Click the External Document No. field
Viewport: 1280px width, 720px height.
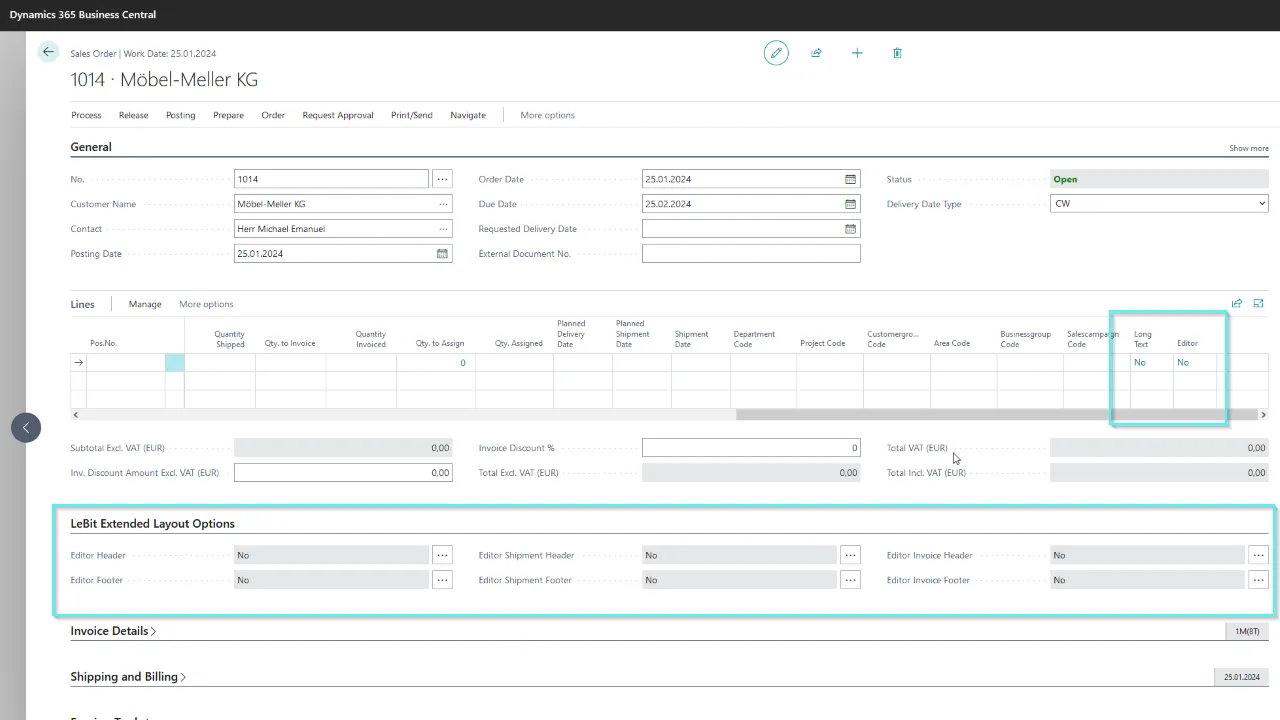[x=751, y=254]
